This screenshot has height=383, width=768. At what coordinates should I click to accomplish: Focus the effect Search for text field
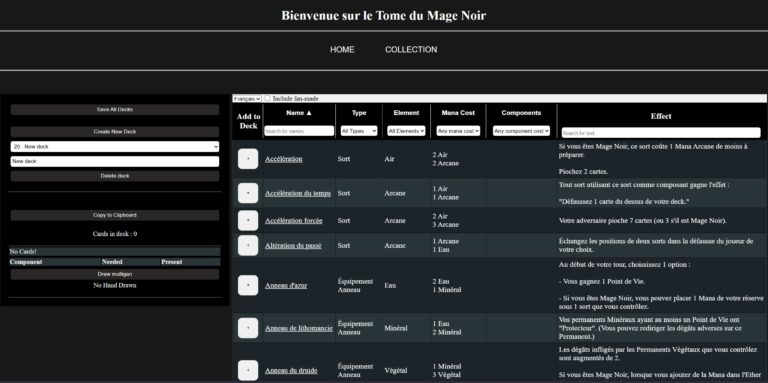pyautogui.click(x=661, y=133)
